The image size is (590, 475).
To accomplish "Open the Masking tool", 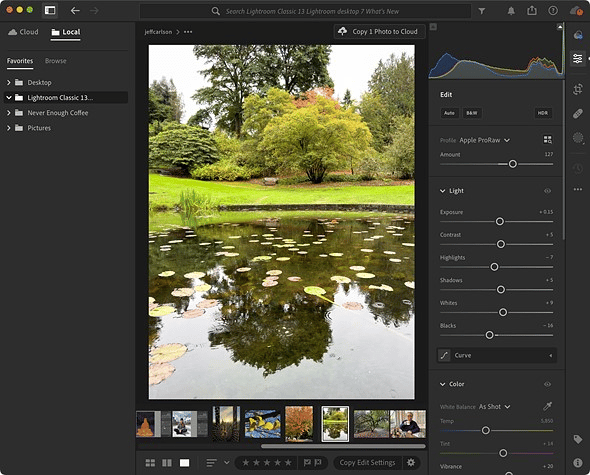I will click(578, 138).
